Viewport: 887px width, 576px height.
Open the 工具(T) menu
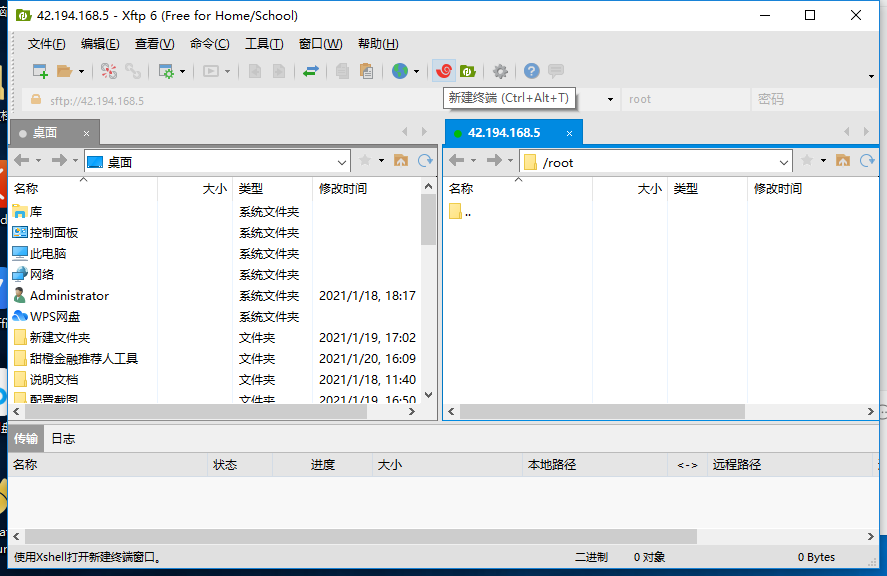[x=264, y=44]
